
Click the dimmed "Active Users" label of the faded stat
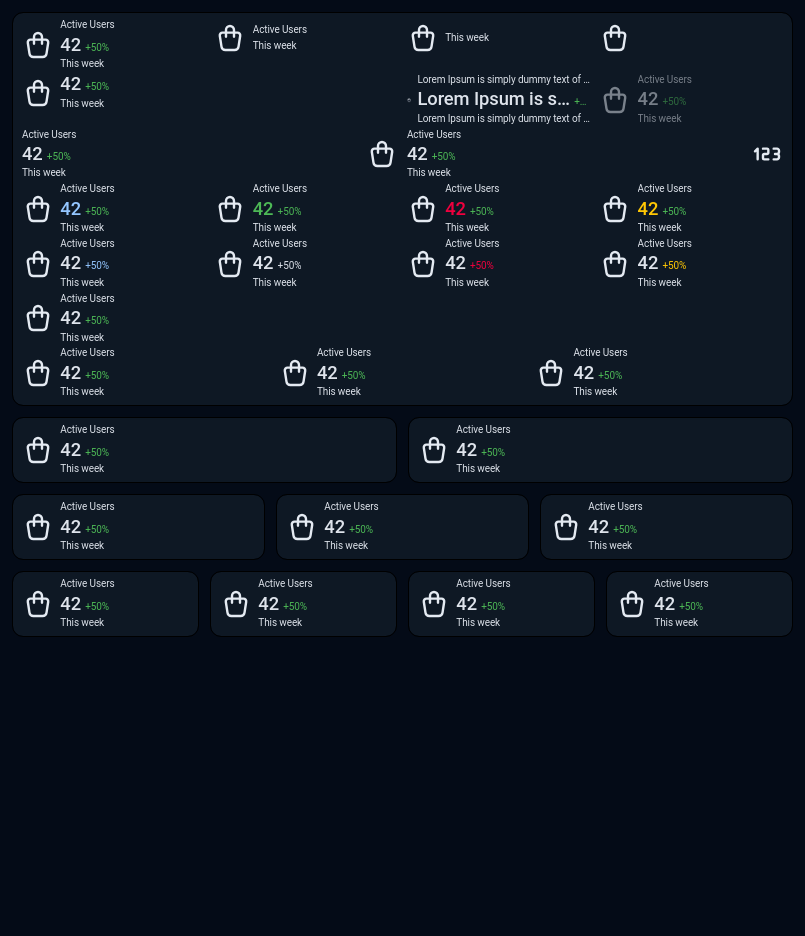pos(664,80)
